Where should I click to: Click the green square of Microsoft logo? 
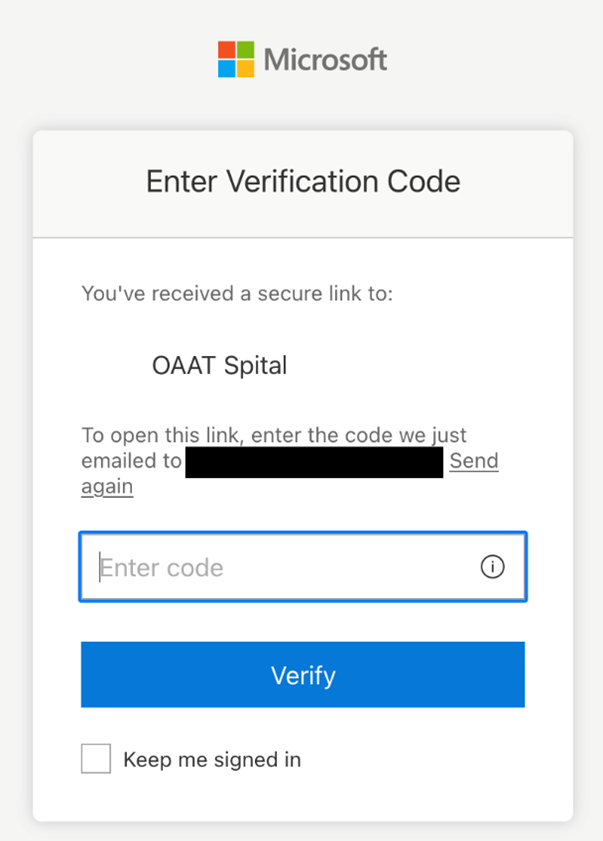coord(246,50)
